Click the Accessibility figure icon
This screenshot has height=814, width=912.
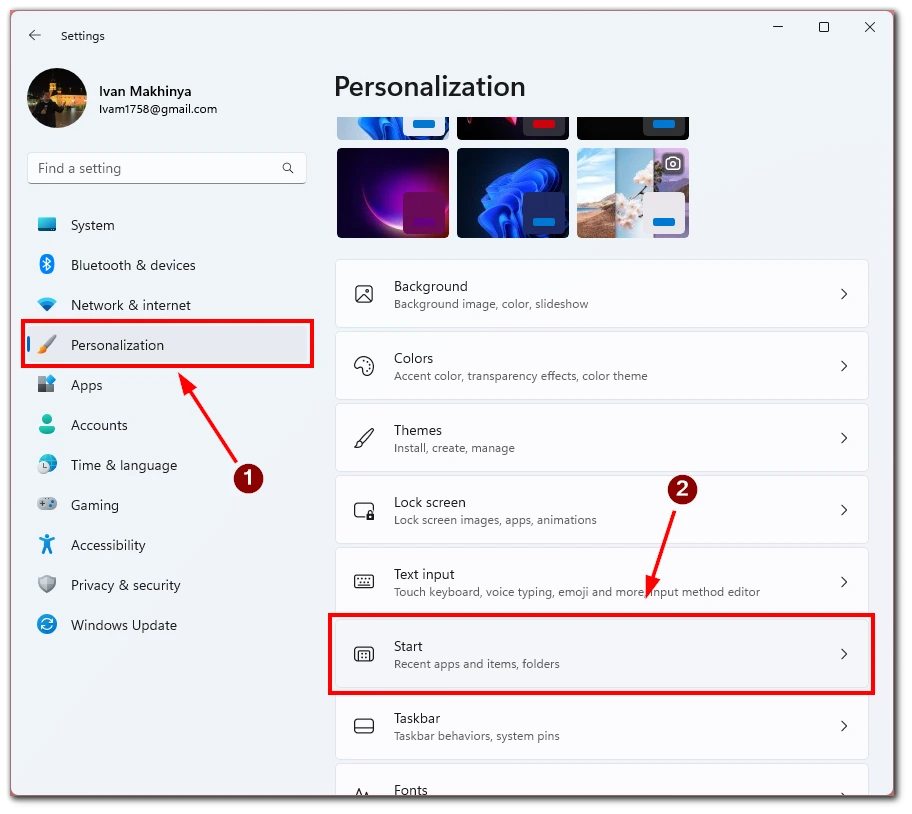tap(47, 544)
